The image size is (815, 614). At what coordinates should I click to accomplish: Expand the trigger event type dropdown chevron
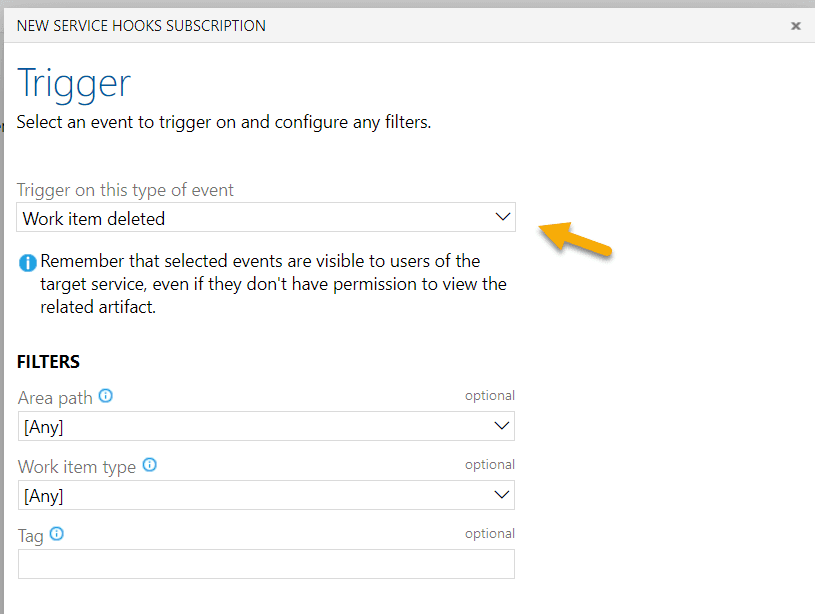[x=503, y=217]
